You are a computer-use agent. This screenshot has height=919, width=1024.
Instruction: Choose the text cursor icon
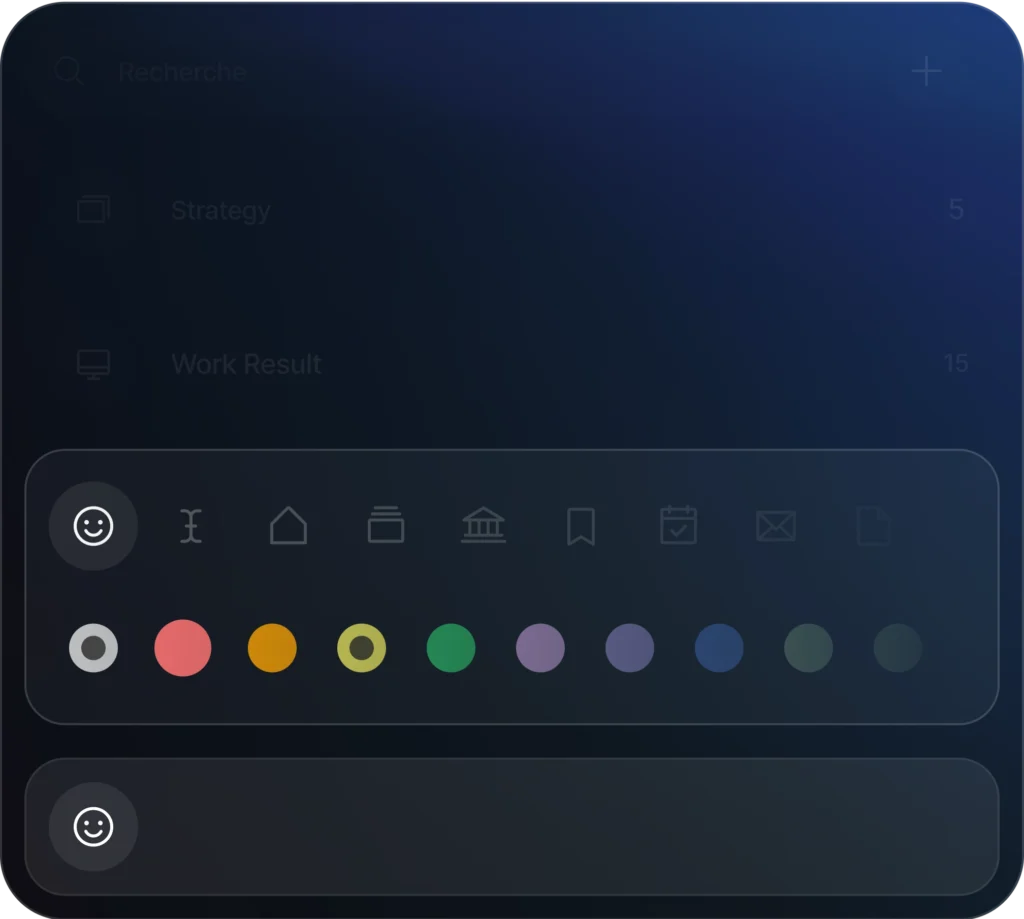[191, 526]
